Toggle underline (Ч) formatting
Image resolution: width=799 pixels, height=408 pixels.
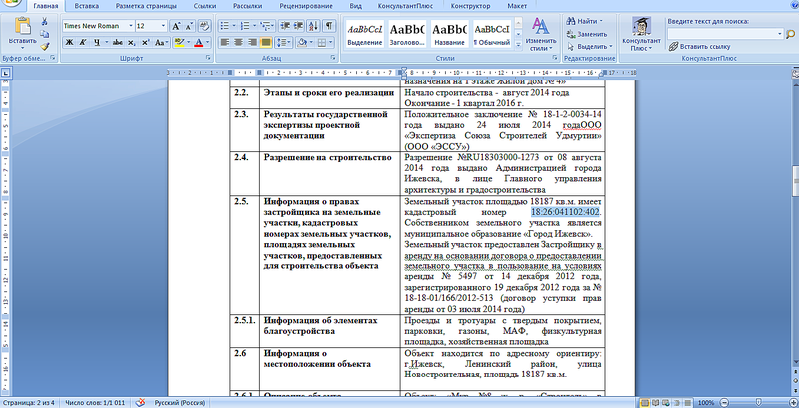coord(95,42)
